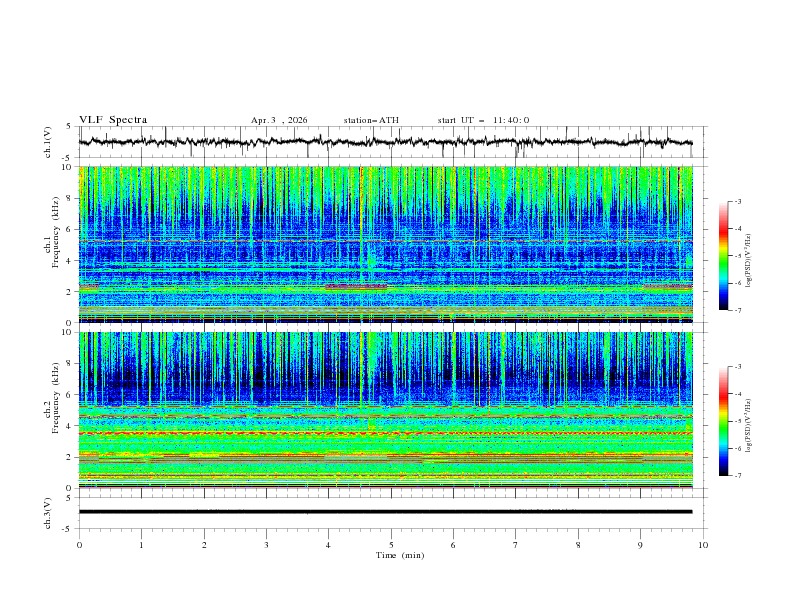Click the "-3" label on ch.1 color bar

click(x=737, y=201)
